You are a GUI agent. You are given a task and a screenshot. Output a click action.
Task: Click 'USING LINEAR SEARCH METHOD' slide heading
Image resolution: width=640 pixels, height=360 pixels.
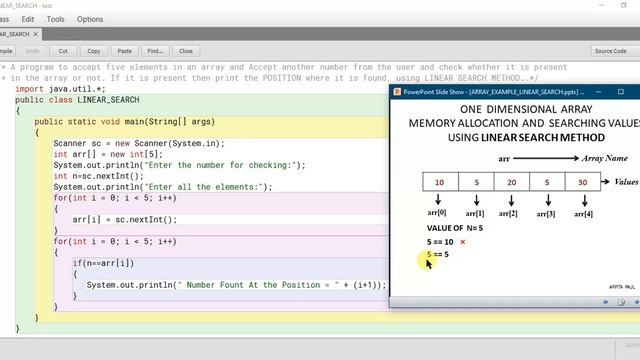(x=526, y=138)
